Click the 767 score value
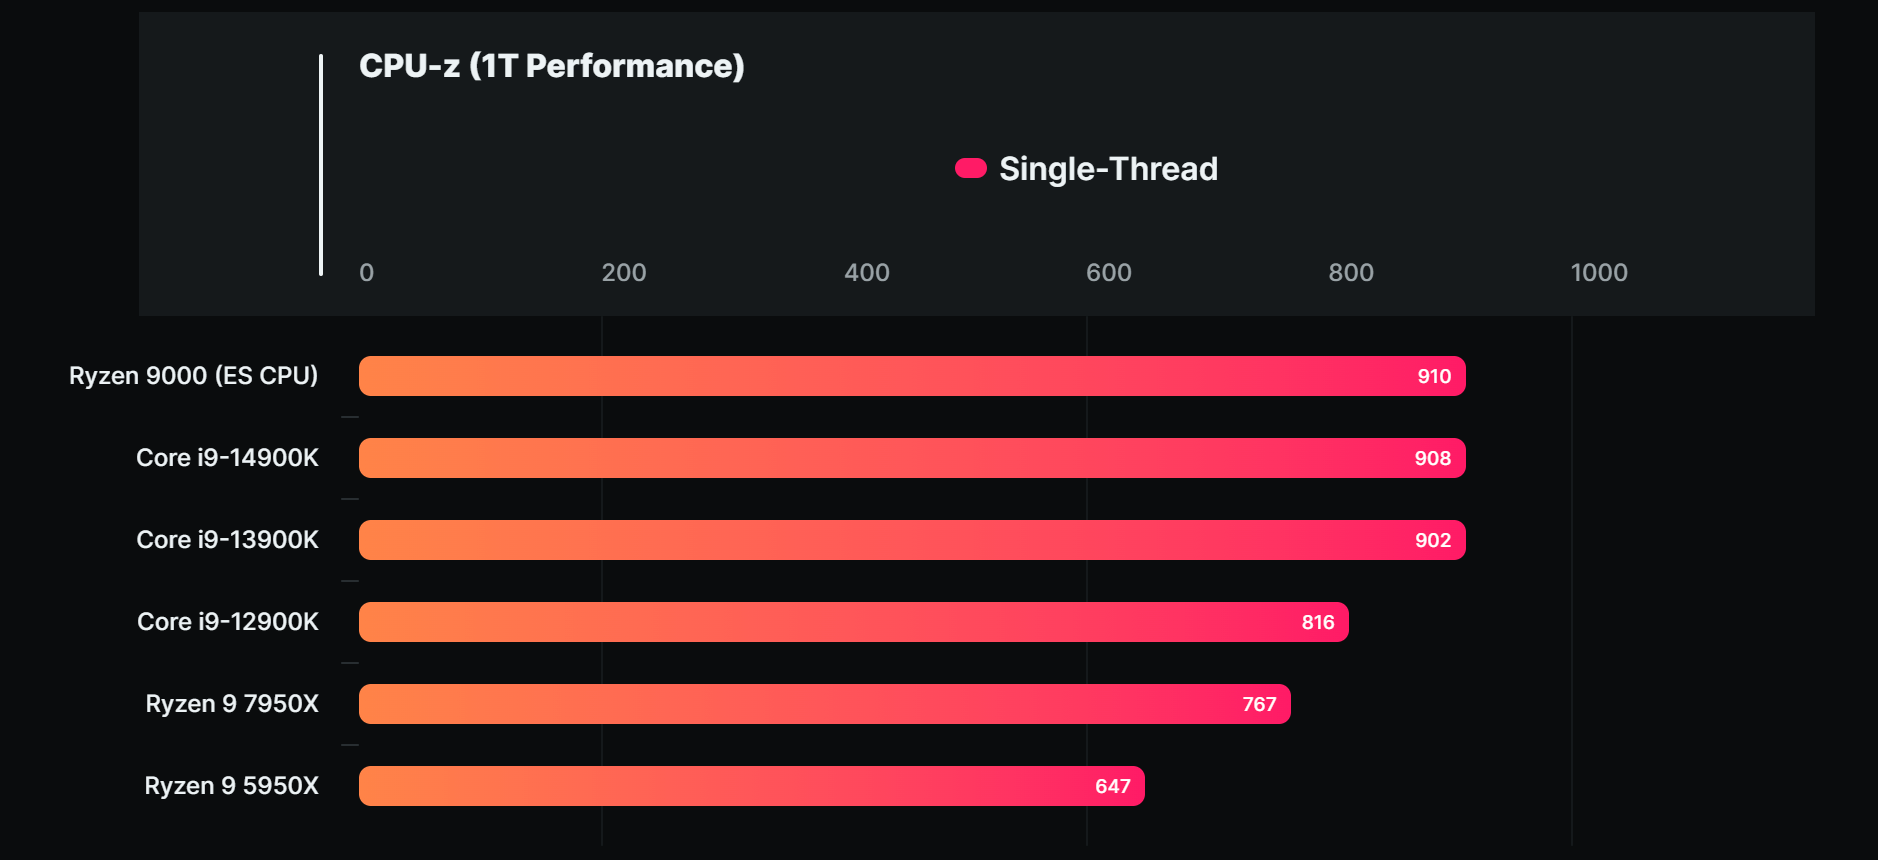The width and height of the screenshot is (1878, 860). pos(1259,705)
